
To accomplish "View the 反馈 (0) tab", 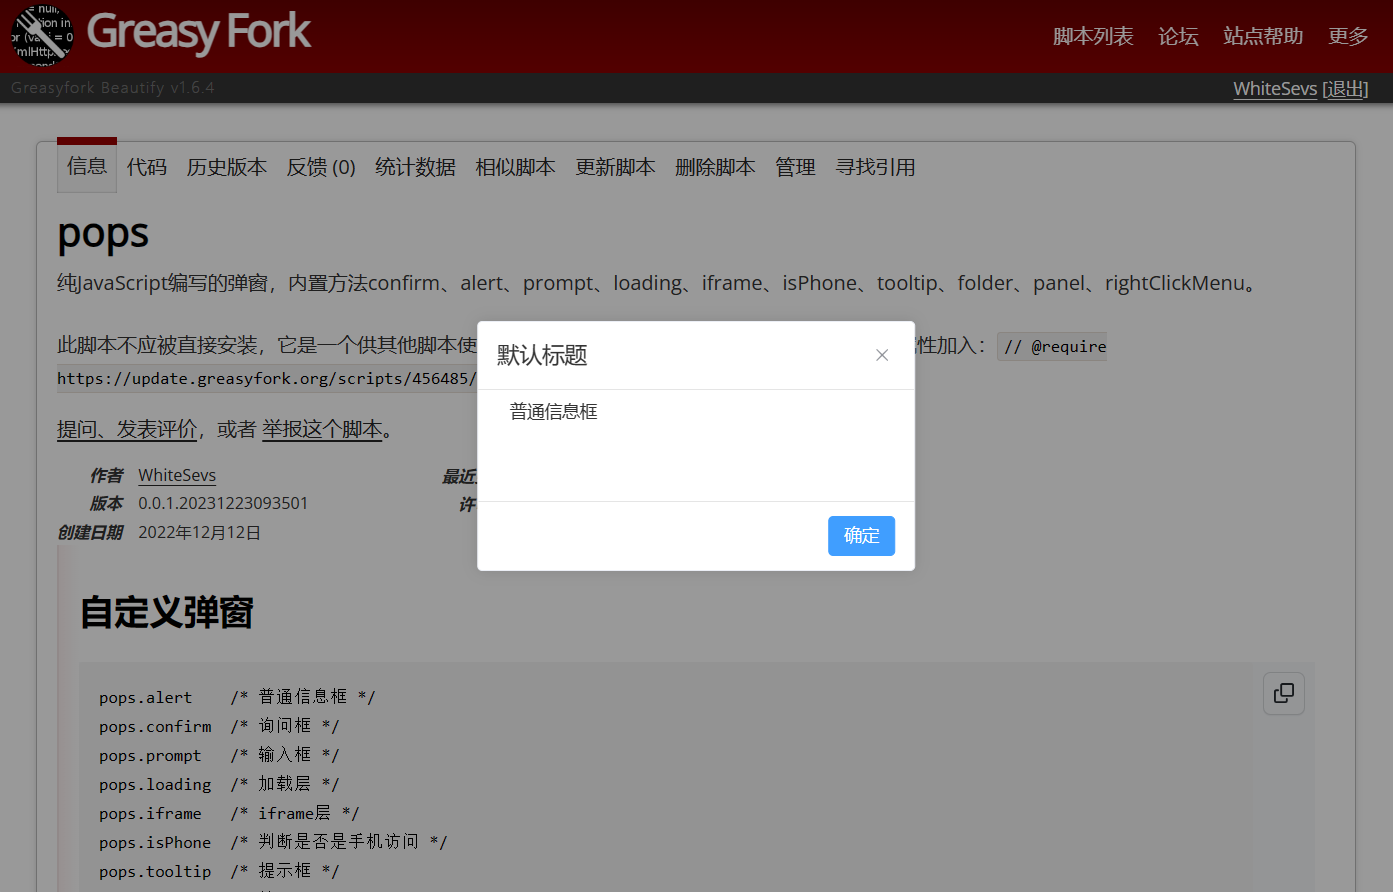I will click(x=321, y=167).
